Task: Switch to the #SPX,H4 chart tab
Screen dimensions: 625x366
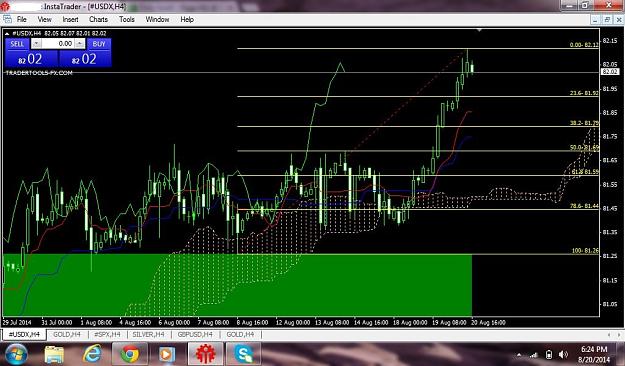Action: pos(107,334)
